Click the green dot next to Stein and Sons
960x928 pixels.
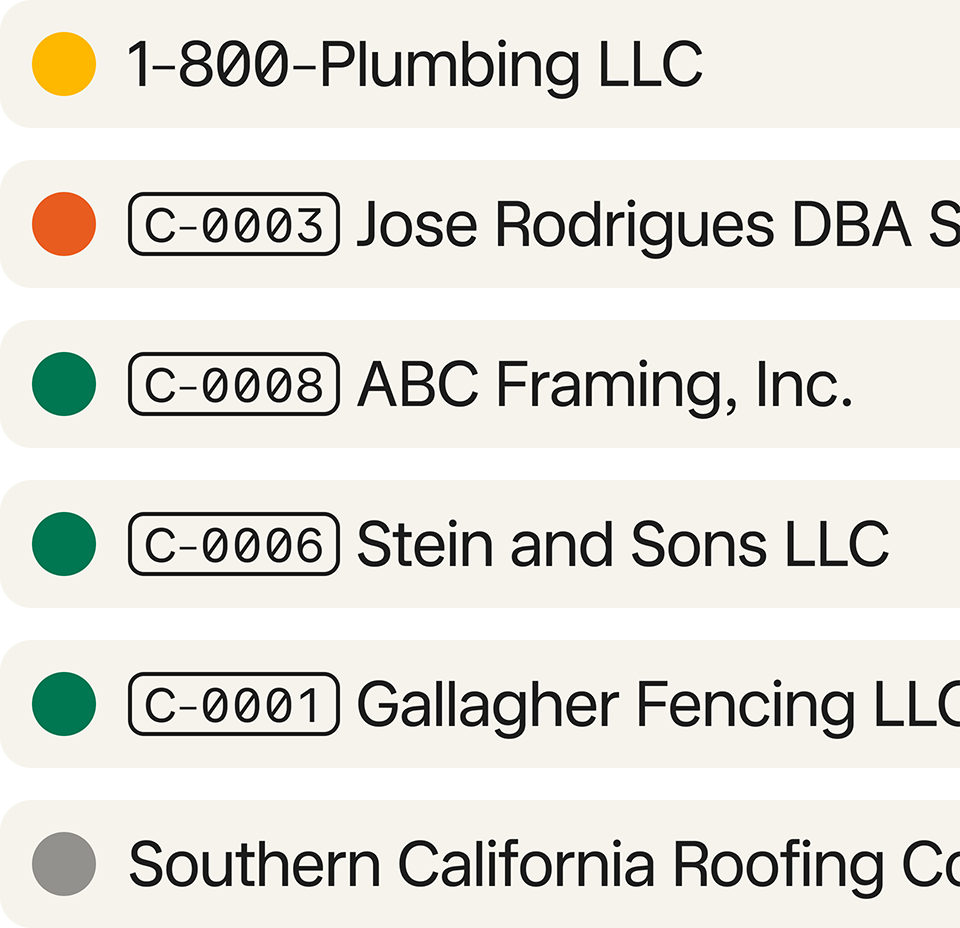point(64,544)
